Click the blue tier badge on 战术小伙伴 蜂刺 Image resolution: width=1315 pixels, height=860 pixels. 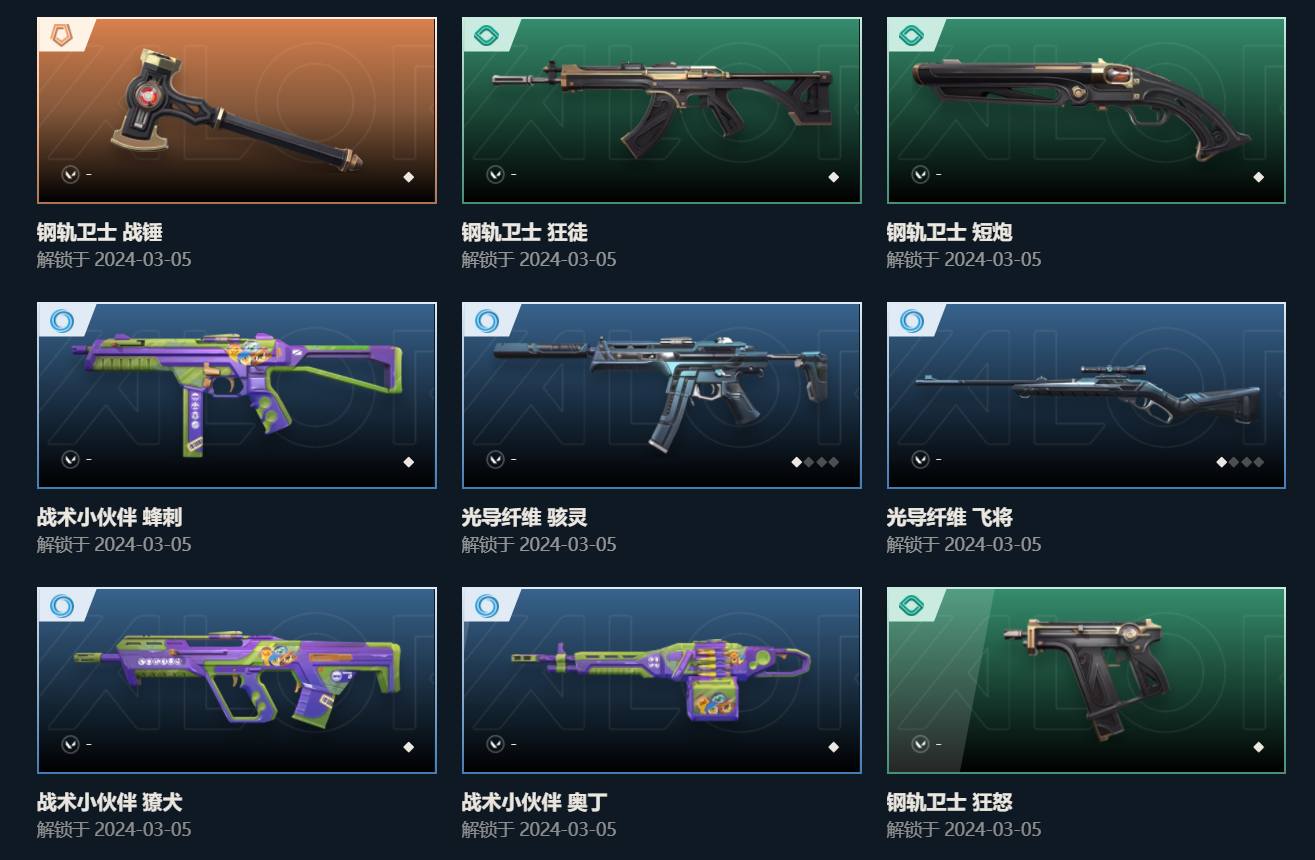tap(62, 321)
